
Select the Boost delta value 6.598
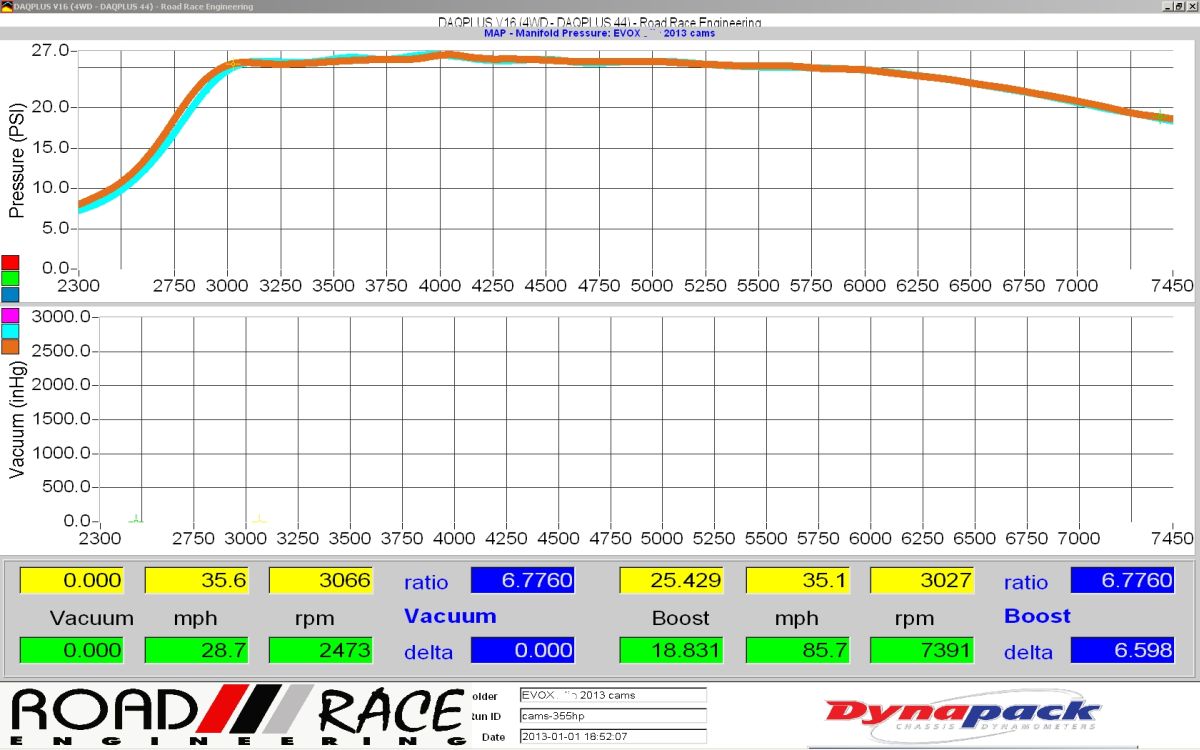click(x=1122, y=651)
